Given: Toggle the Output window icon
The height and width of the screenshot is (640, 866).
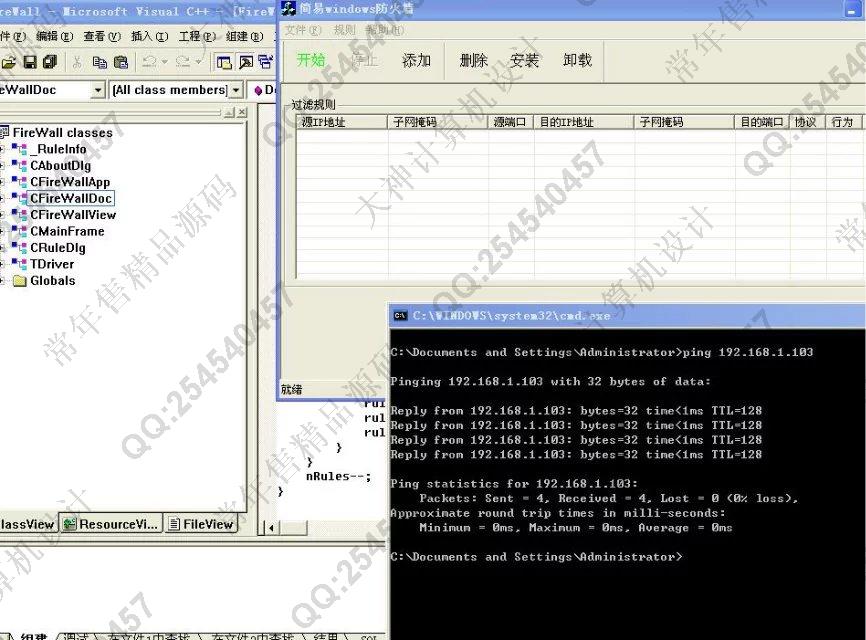Looking at the screenshot, I should [245, 62].
